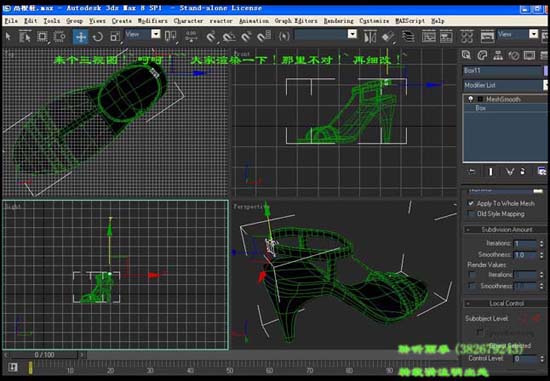Toggle the Percent Snap icon
This screenshot has height=381, width=550.
[x=246, y=36]
